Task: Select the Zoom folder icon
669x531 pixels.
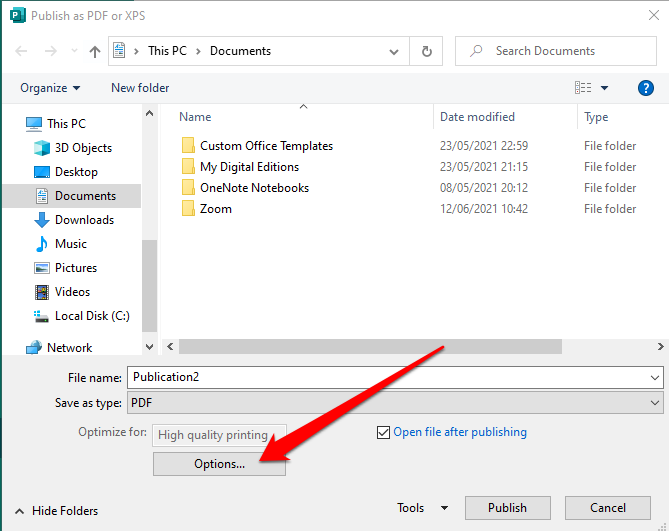Action: pyautogui.click(x=188, y=209)
